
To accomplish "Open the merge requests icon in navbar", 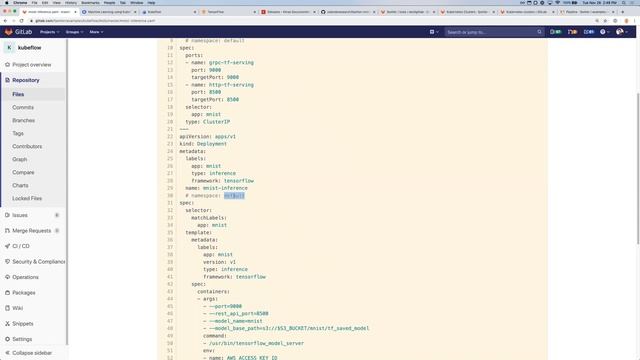I will (x=572, y=32).
